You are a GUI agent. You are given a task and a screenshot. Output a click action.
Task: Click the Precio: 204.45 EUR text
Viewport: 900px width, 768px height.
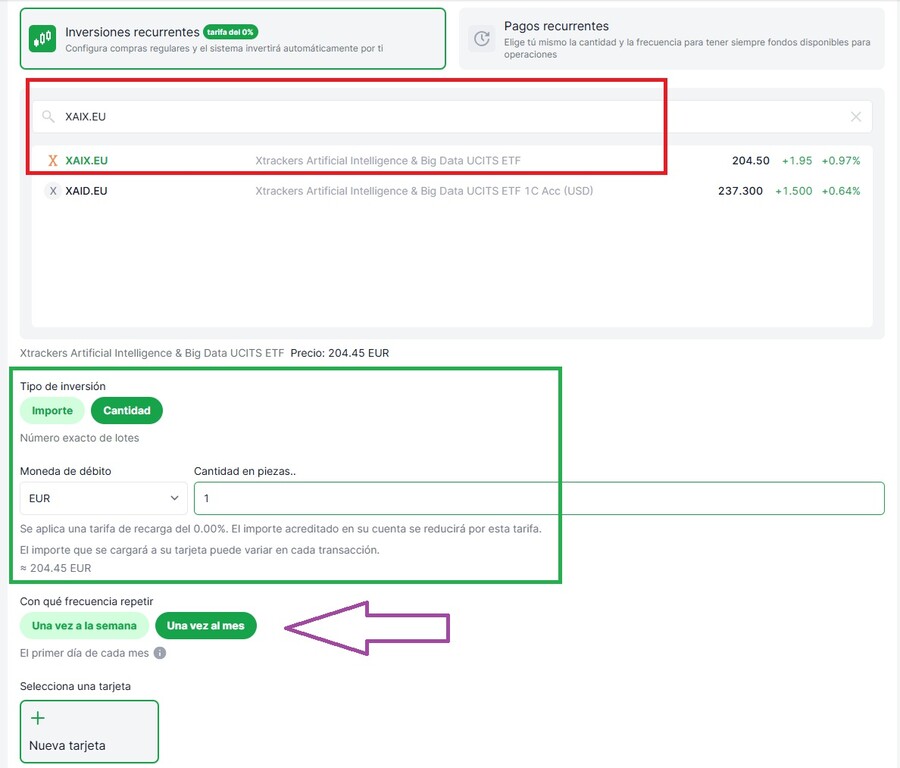point(340,353)
